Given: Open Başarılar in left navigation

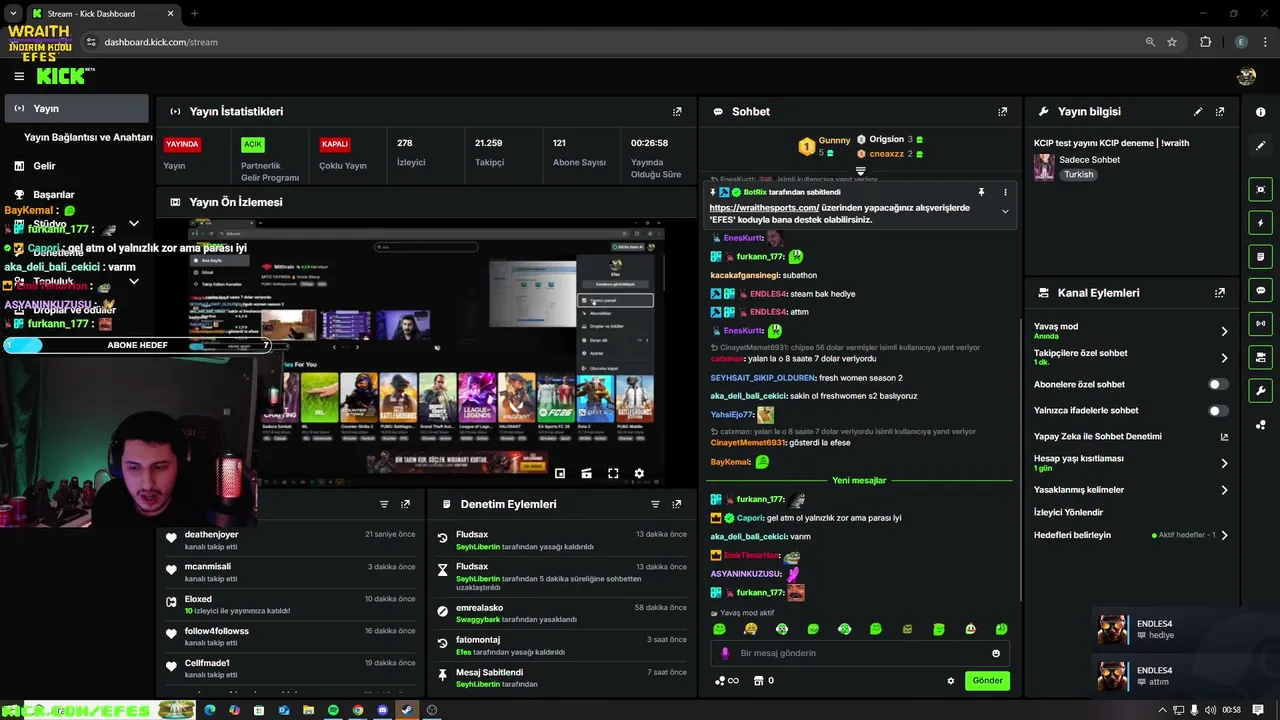Looking at the screenshot, I should 53,195.
